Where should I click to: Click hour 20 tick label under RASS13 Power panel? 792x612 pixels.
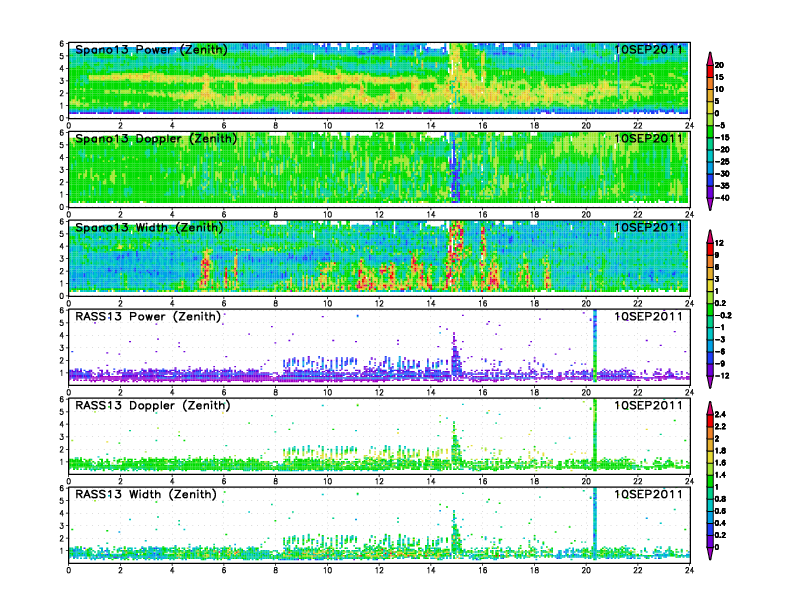point(586,392)
